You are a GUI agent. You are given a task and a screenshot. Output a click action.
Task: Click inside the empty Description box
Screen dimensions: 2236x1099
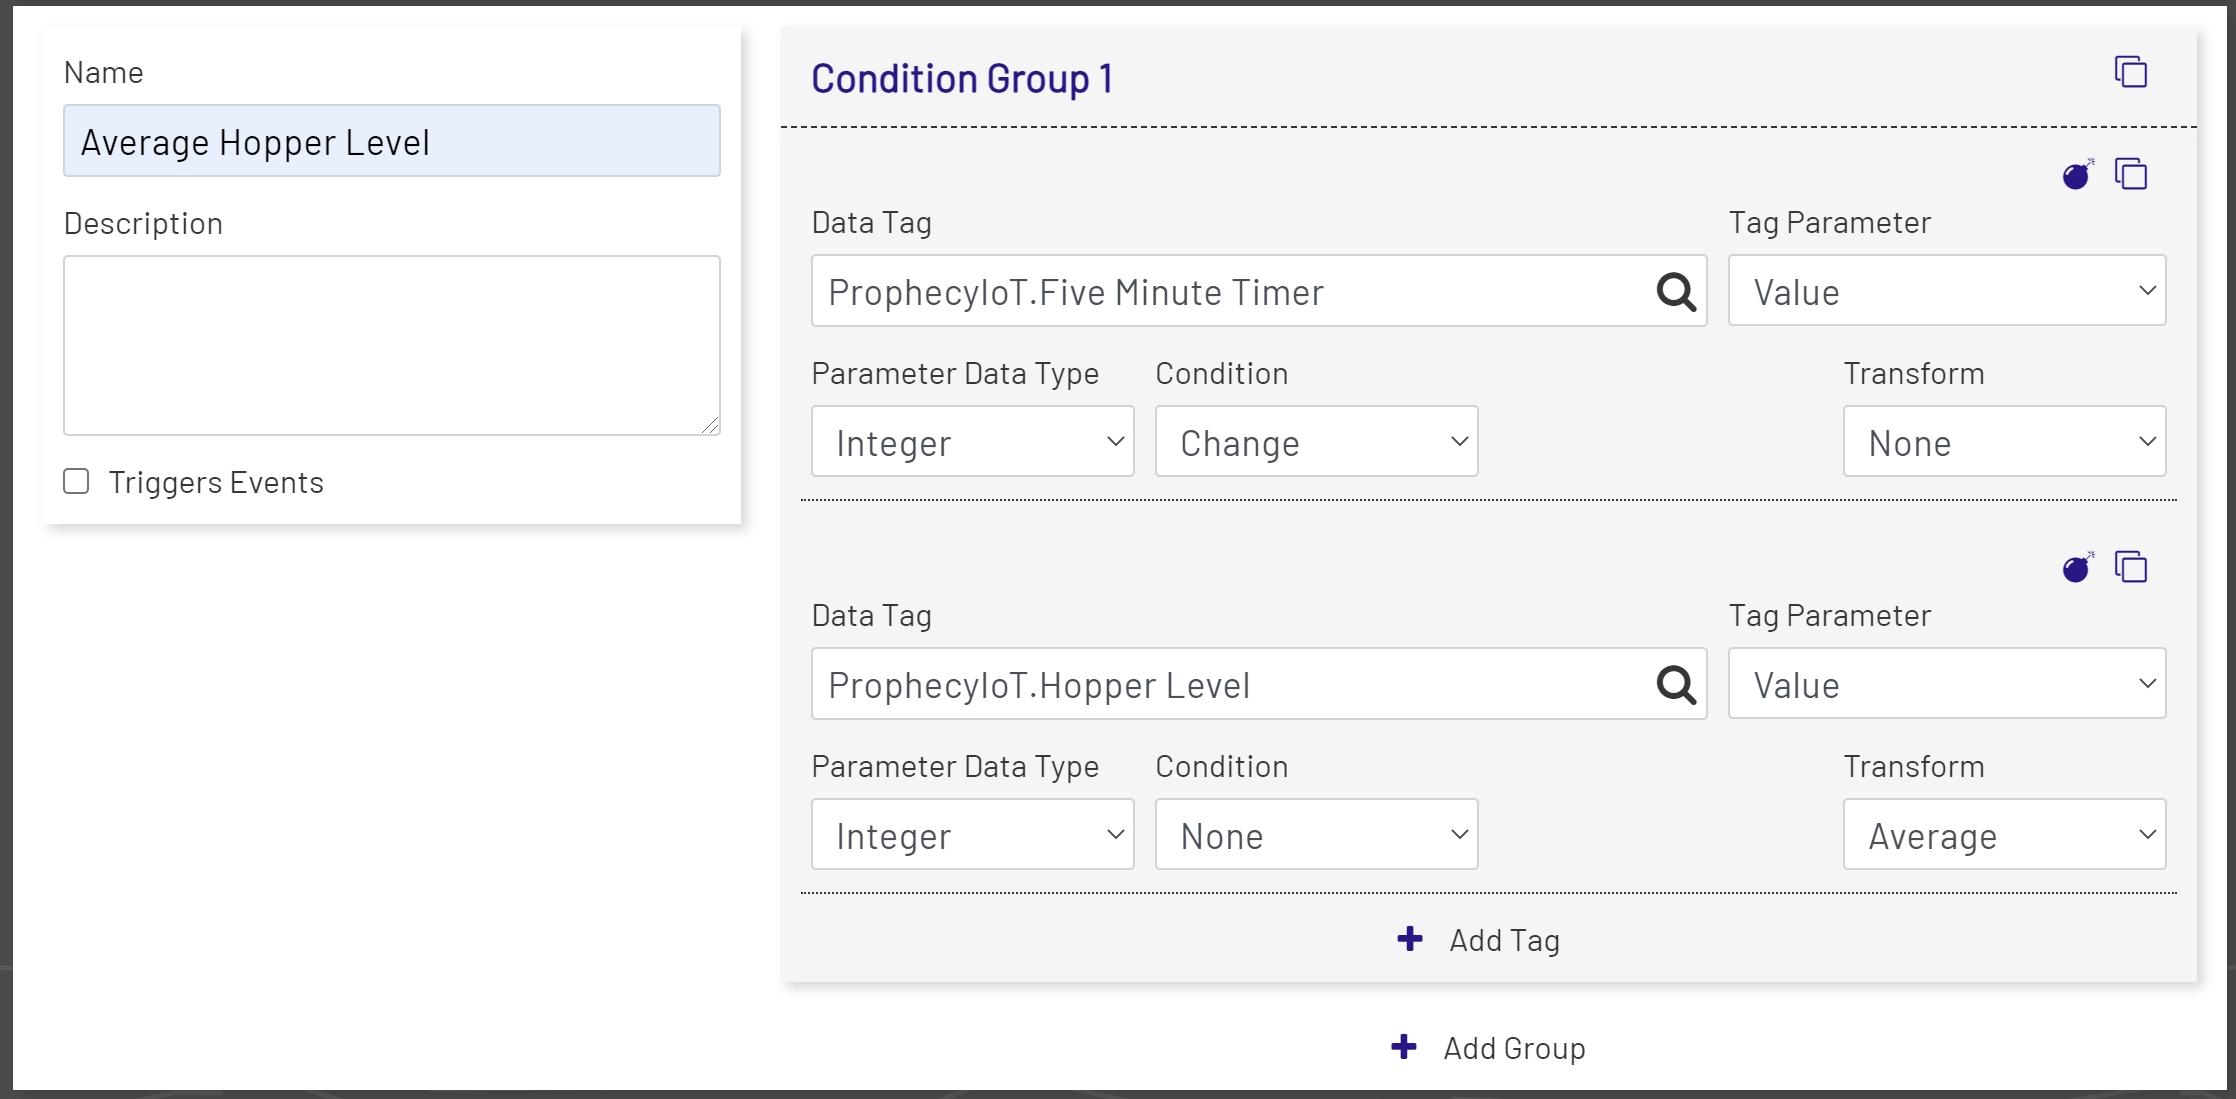391,345
